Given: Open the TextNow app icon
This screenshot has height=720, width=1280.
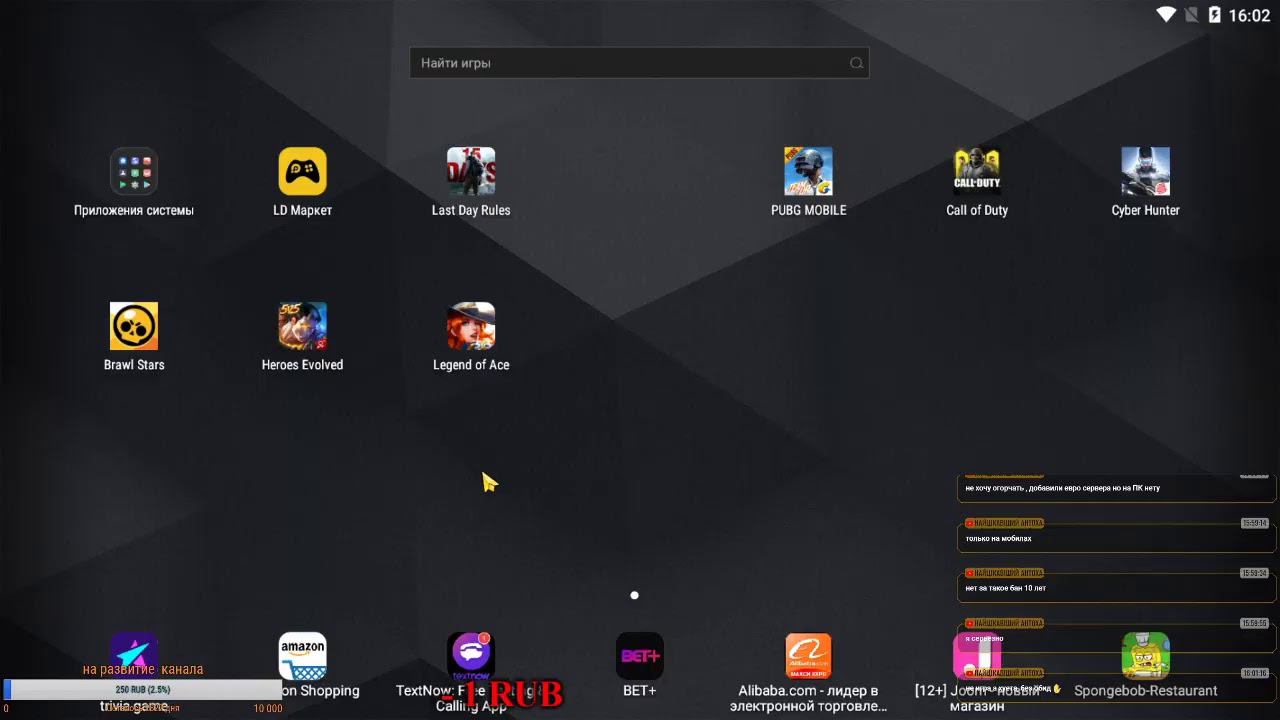Looking at the screenshot, I should coord(471,656).
